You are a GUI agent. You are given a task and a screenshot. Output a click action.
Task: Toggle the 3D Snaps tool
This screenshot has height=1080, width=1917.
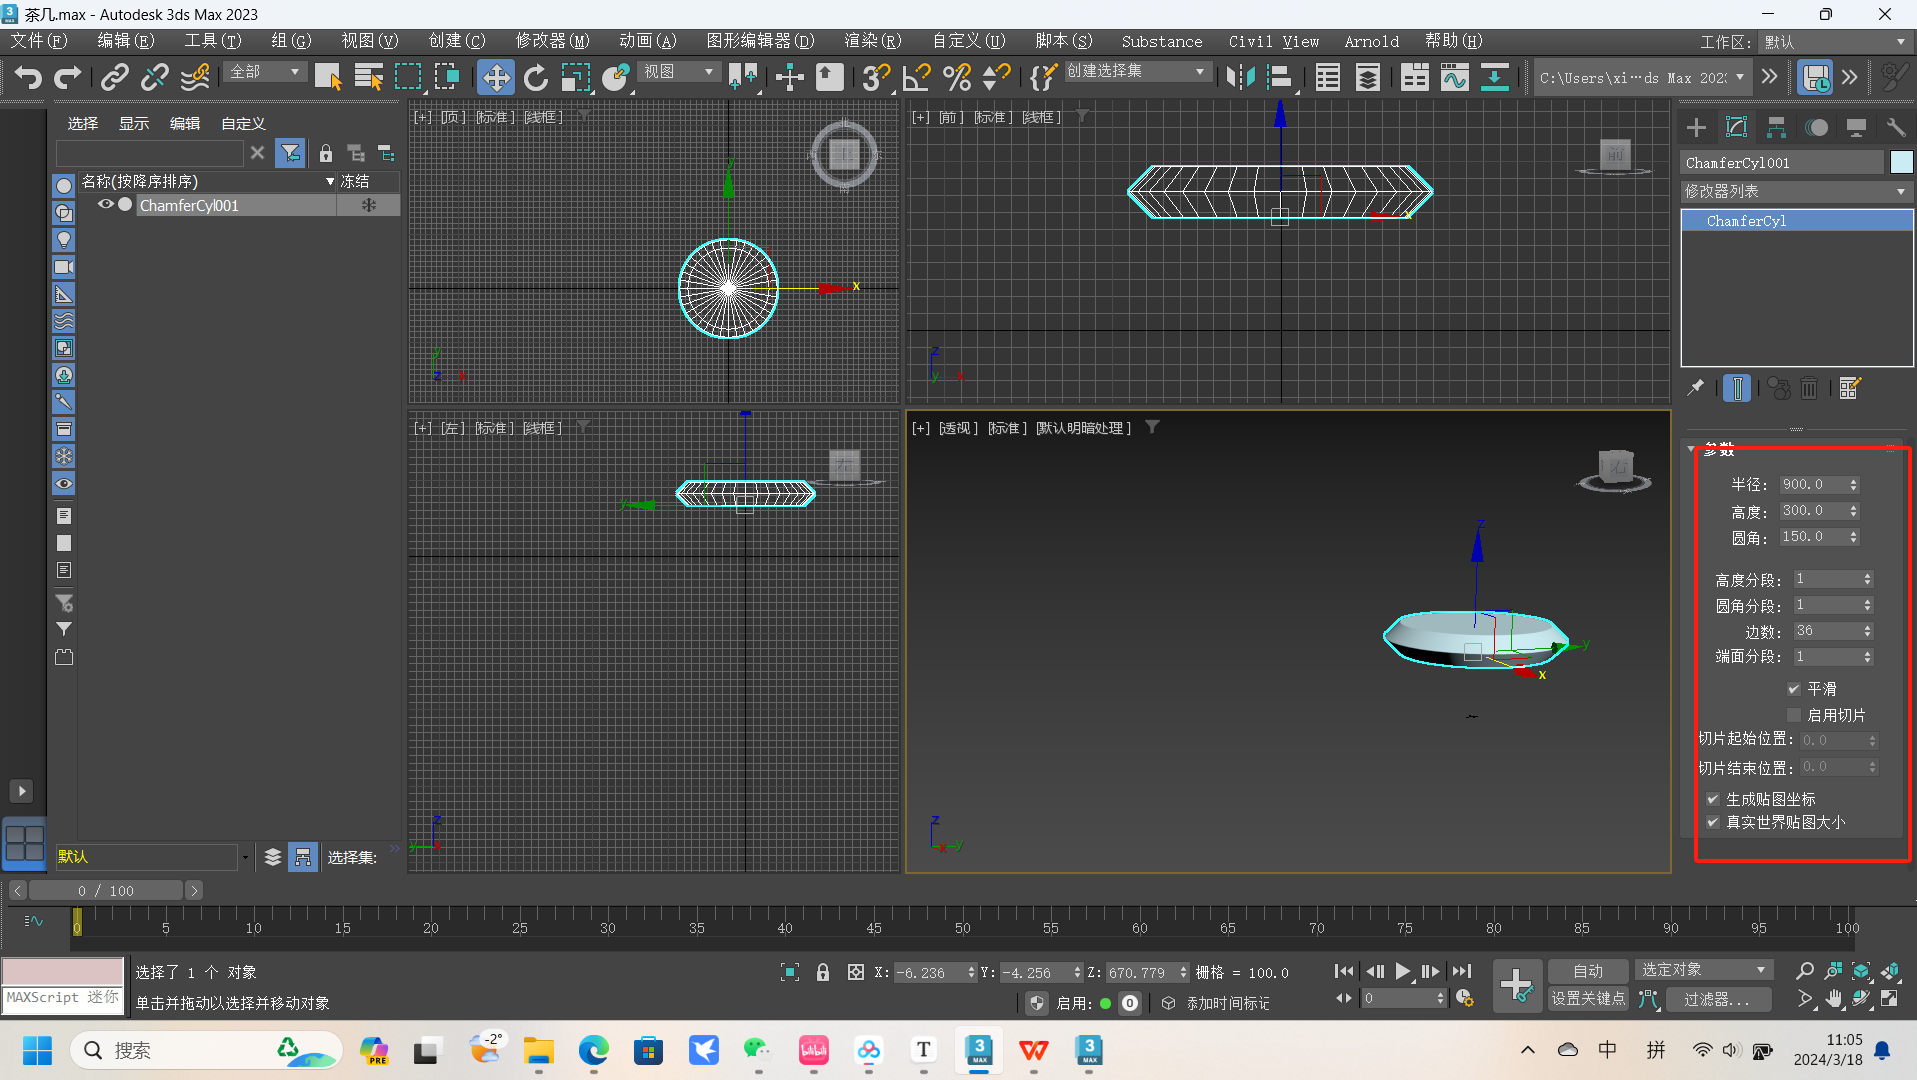coord(876,77)
